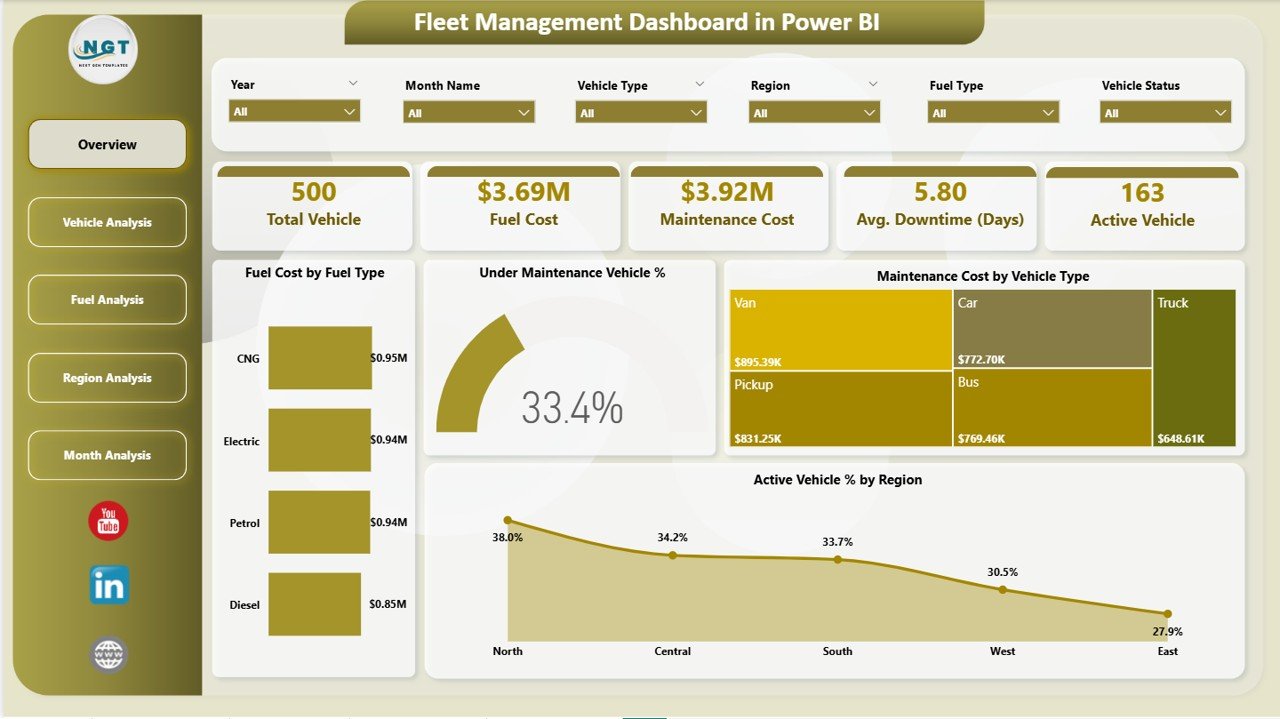This screenshot has height=719, width=1280.
Task: Open the Fuel Type dropdown
Action: tap(1047, 111)
